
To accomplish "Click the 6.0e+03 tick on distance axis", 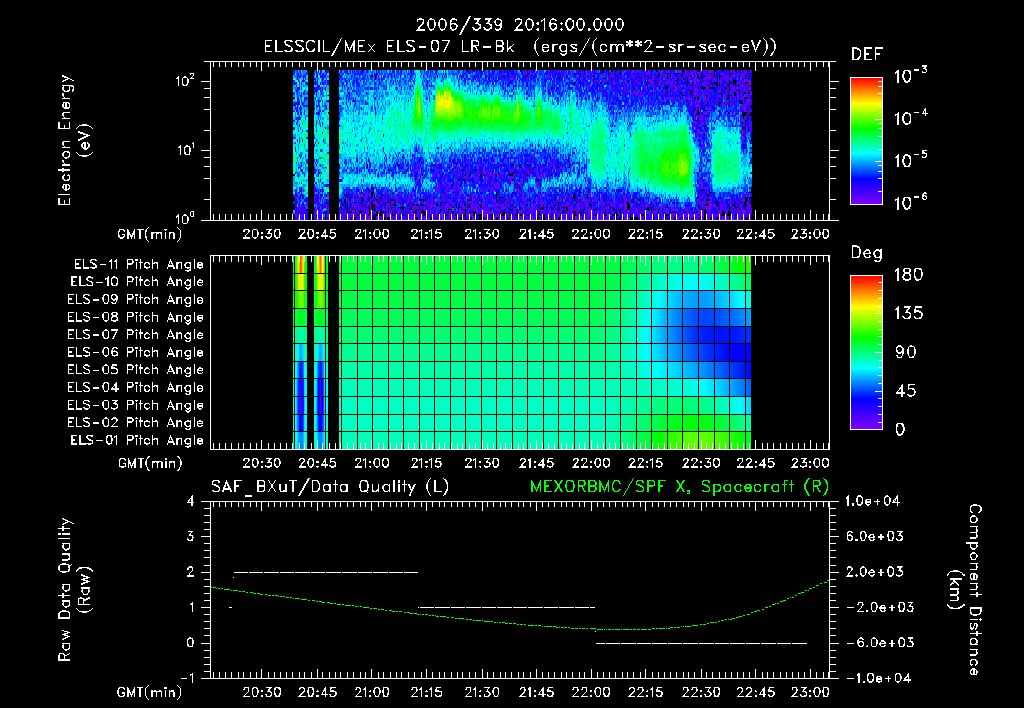I will (875, 536).
